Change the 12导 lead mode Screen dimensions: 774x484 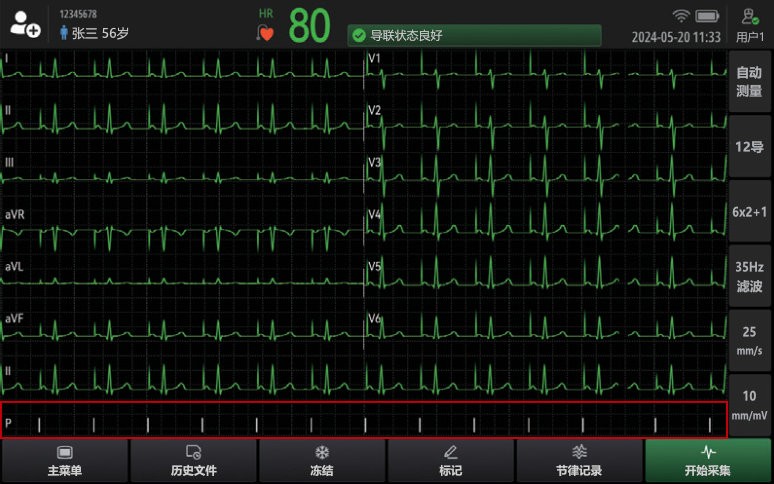749,146
